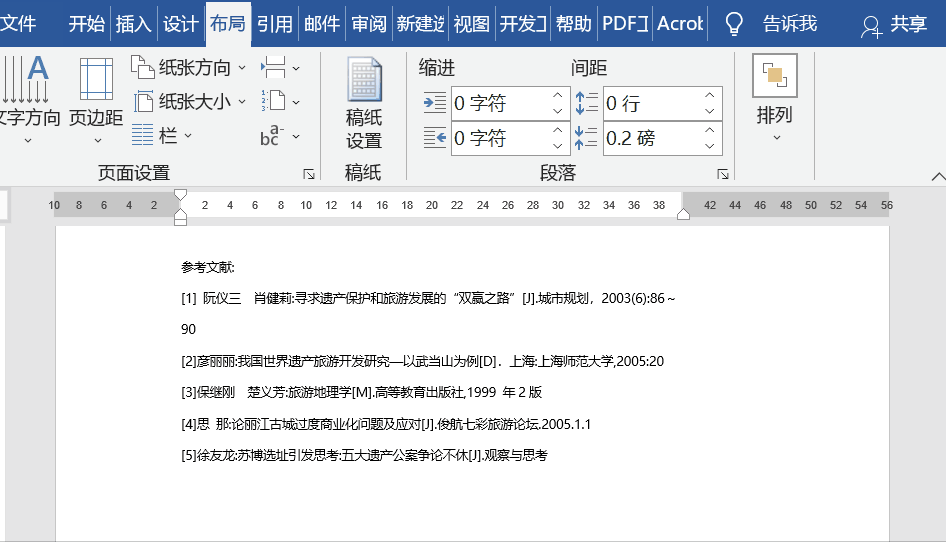
Task: Click reference [4] 思那 line
Action: click(x=386, y=424)
